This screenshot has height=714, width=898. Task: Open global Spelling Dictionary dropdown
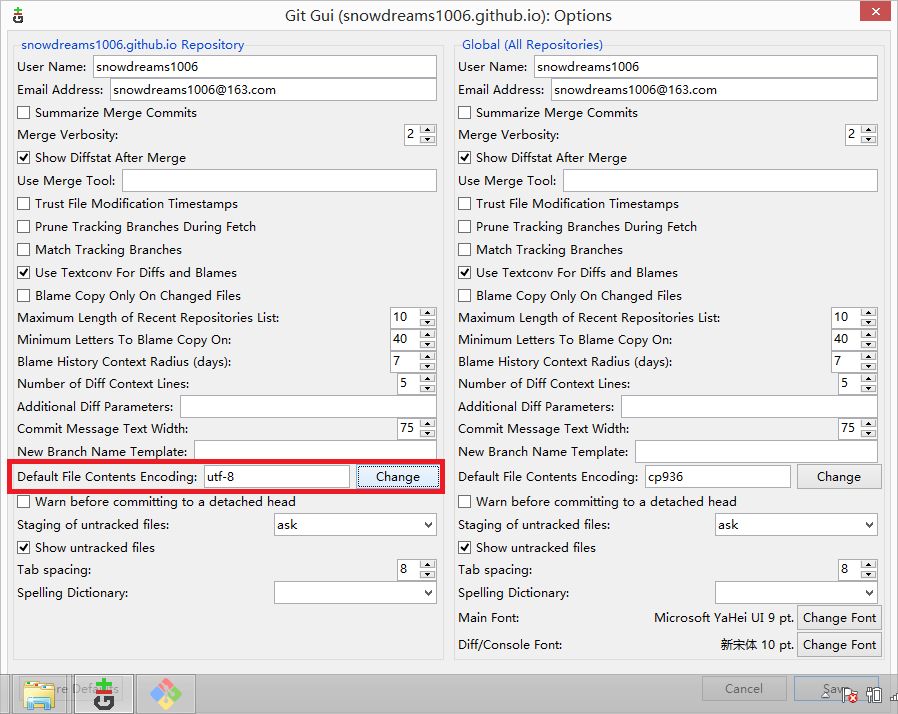pyautogui.click(x=796, y=593)
